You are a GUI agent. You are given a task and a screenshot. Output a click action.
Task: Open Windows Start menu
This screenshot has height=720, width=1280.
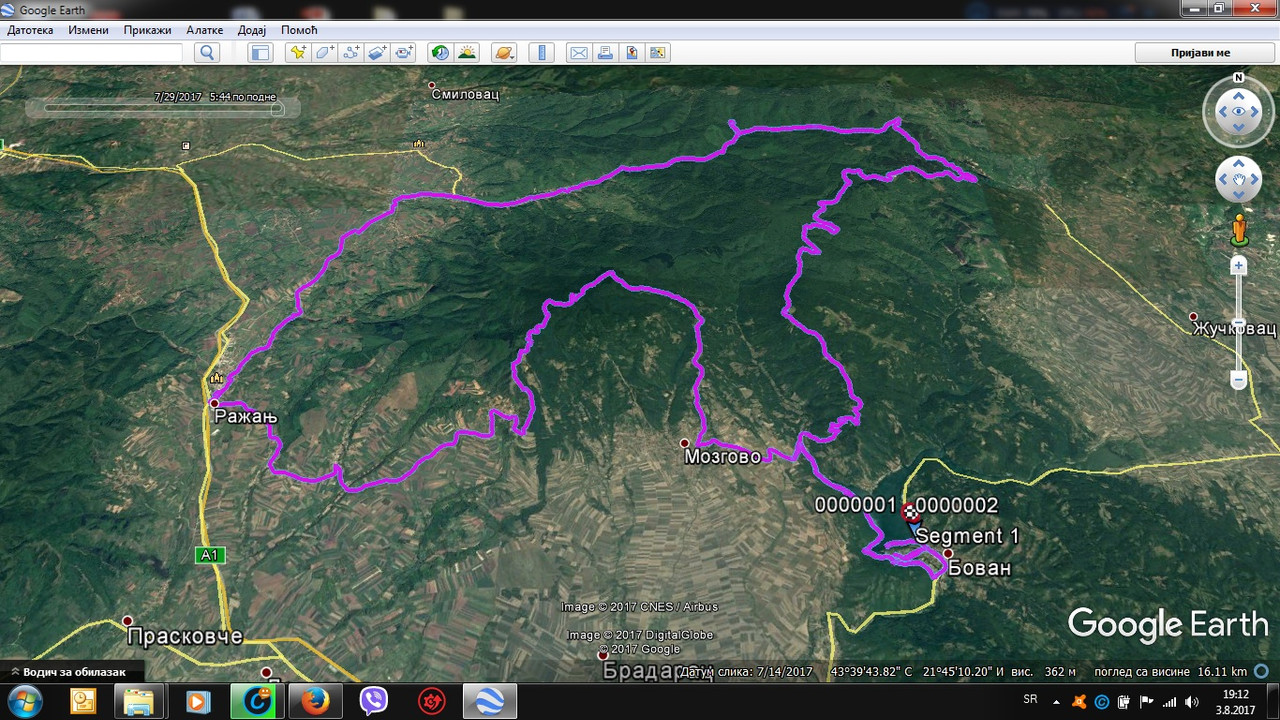(x=25, y=702)
